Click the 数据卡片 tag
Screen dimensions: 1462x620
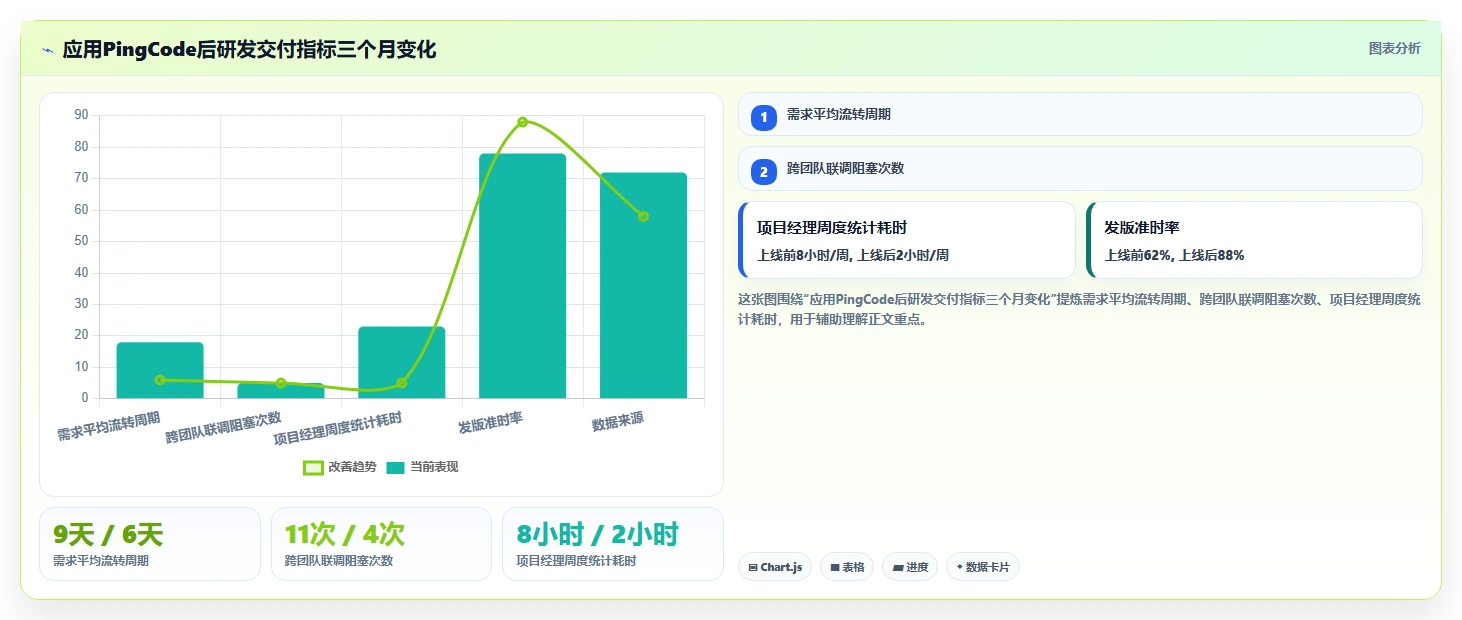(x=982, y=567)
